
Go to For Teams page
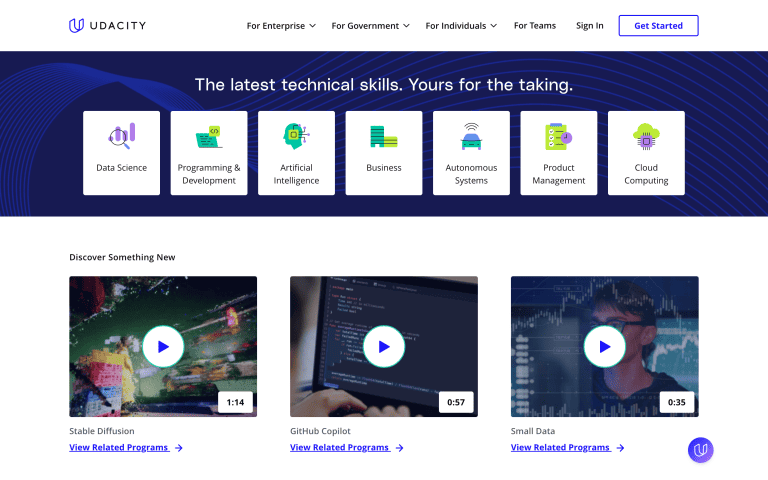coord(535,25)
